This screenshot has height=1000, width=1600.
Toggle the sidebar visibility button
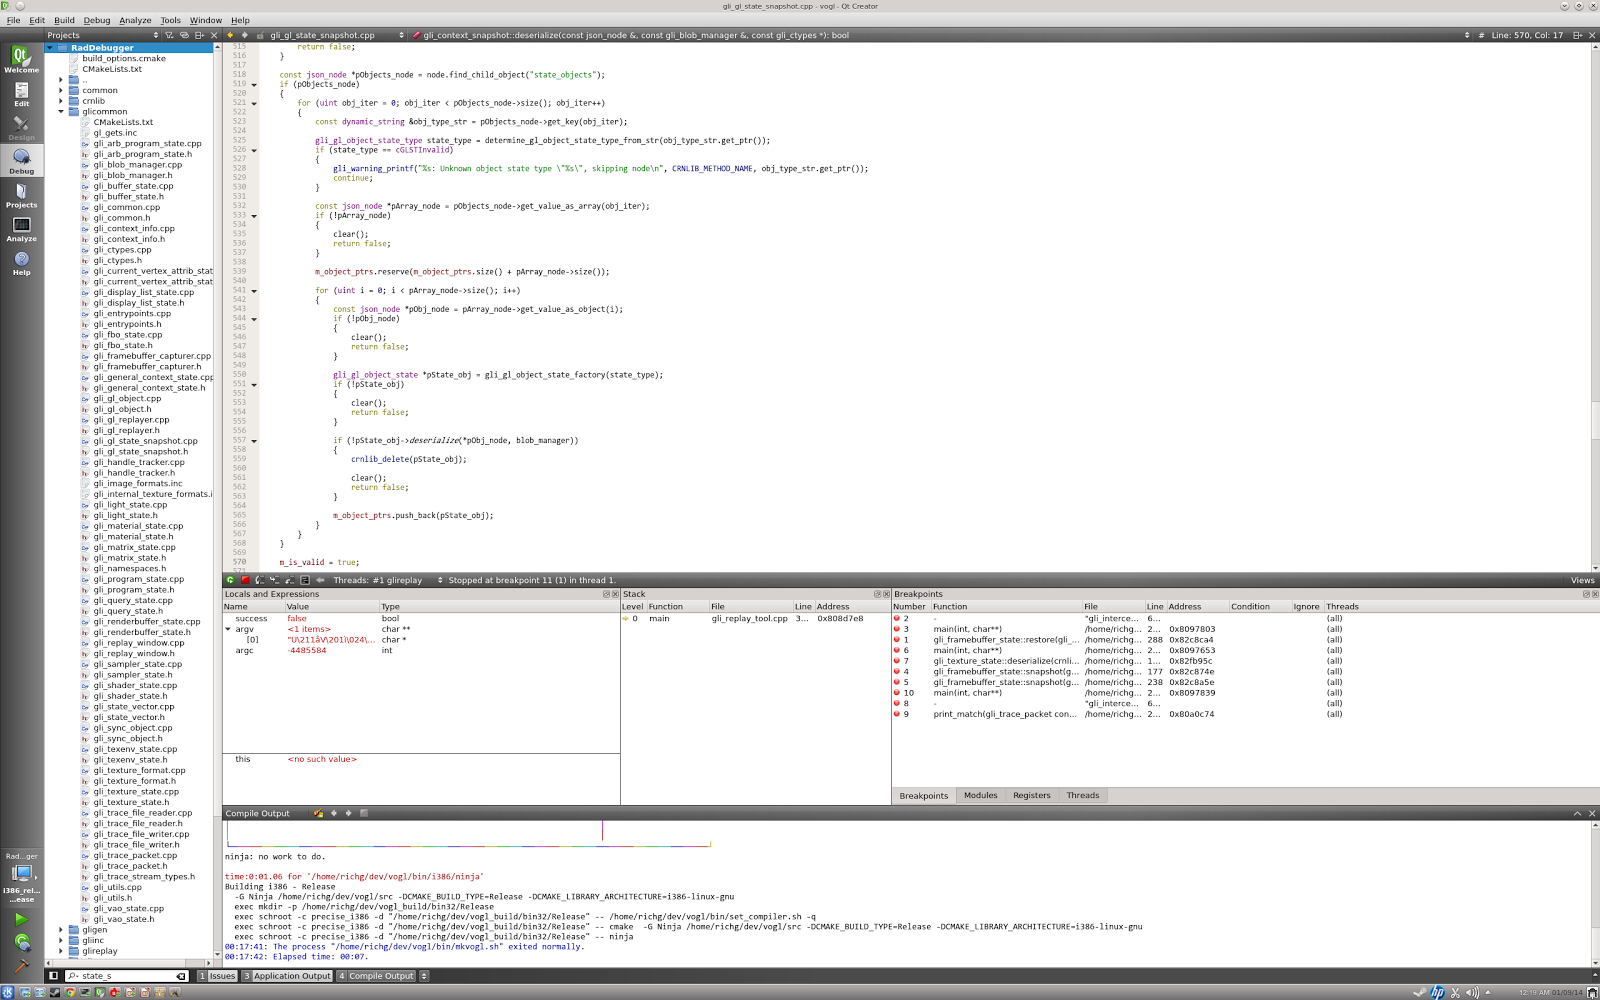click(54, 976)
